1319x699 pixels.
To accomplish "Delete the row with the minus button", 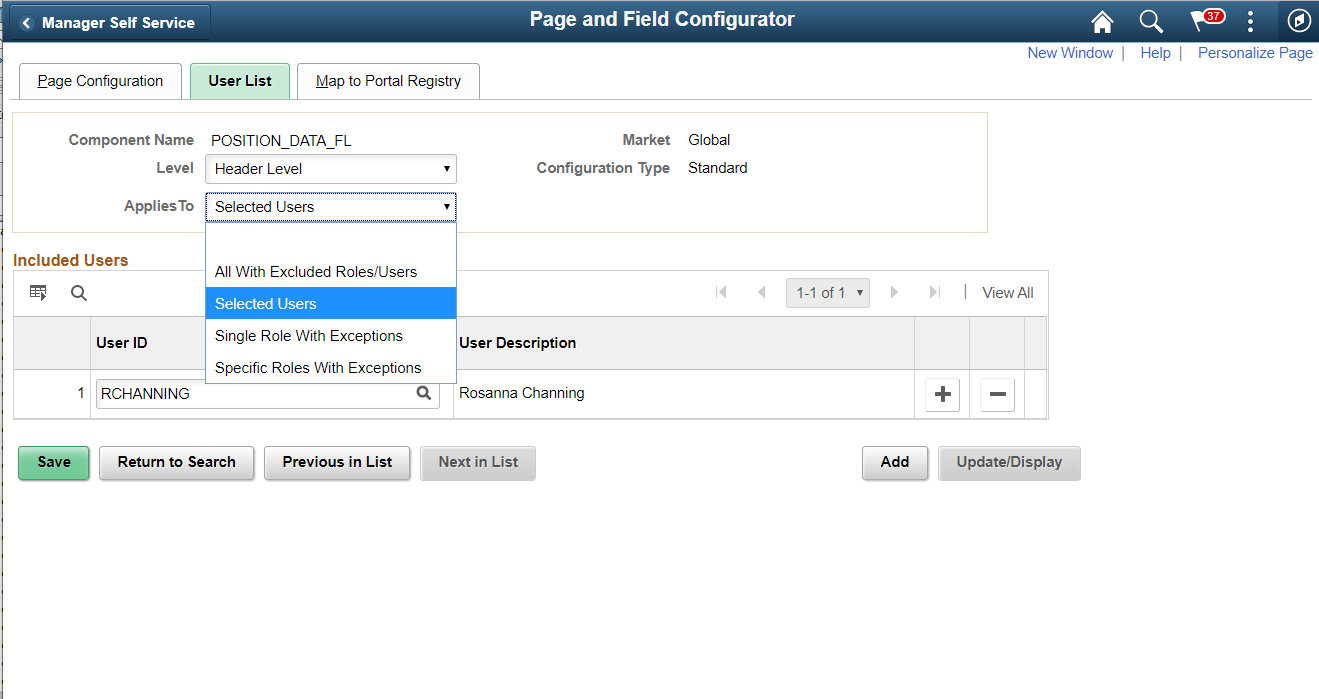I will [x=997, y=394].
